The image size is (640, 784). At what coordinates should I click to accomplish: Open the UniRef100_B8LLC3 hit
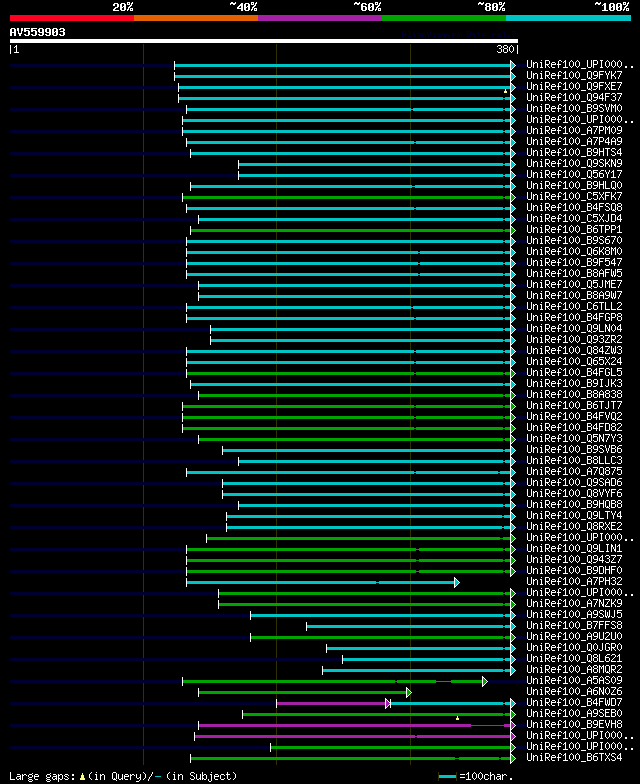click(x=574, y=460)
